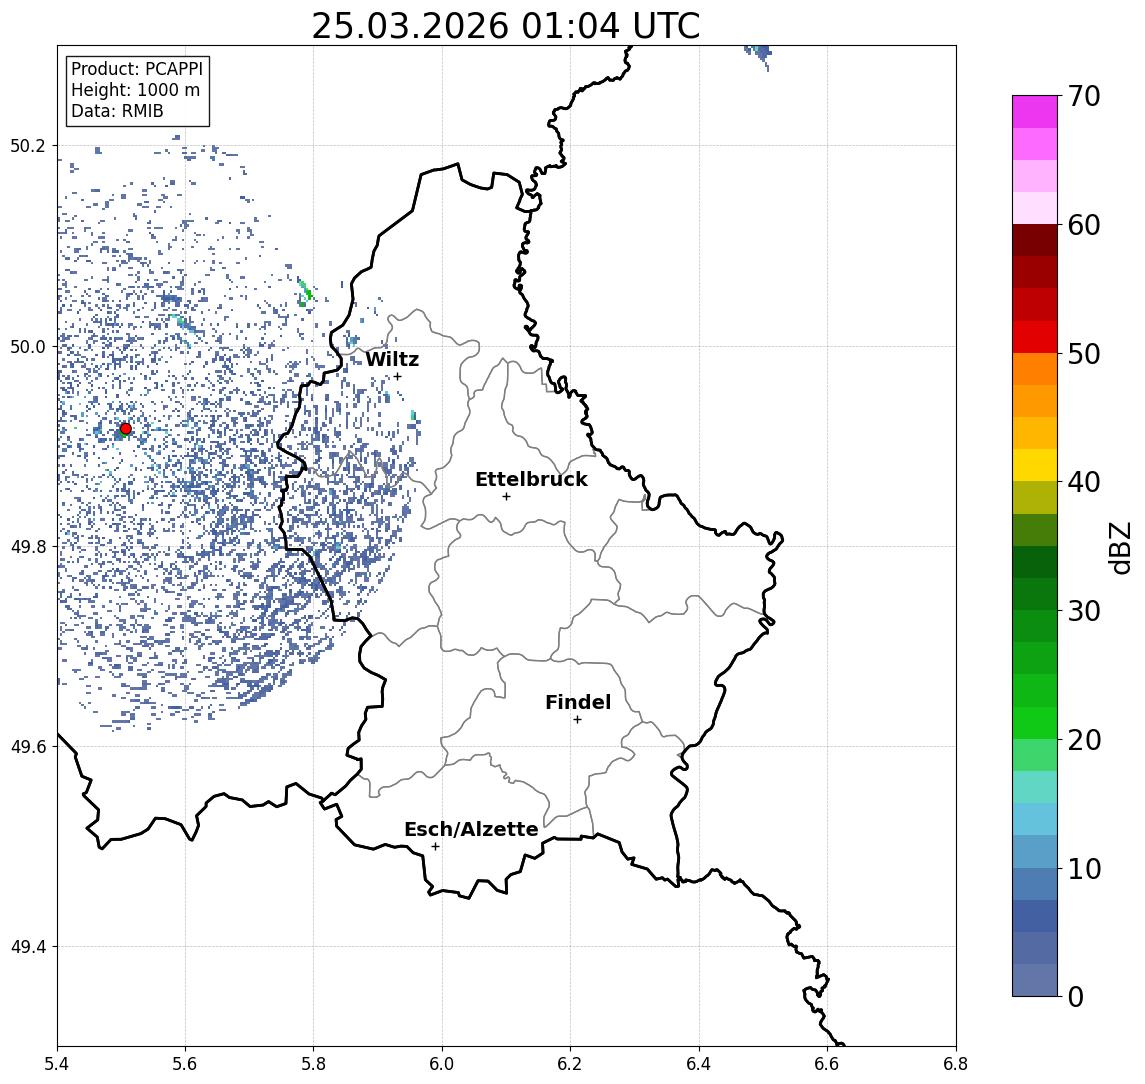Click longitude axis label 5.4
Image resolution: width=1145 pixels, height=1084 pixels.
click(57, 1064)
